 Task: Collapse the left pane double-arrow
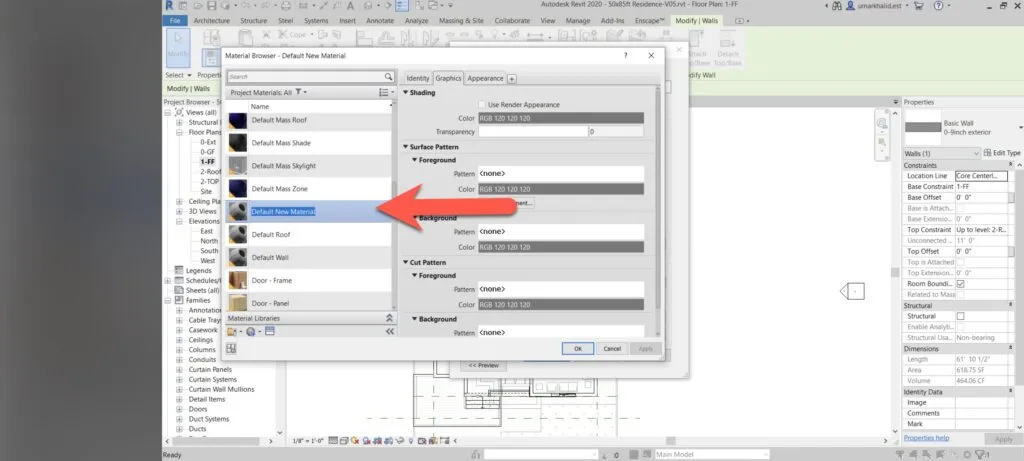tap(390, 332)
